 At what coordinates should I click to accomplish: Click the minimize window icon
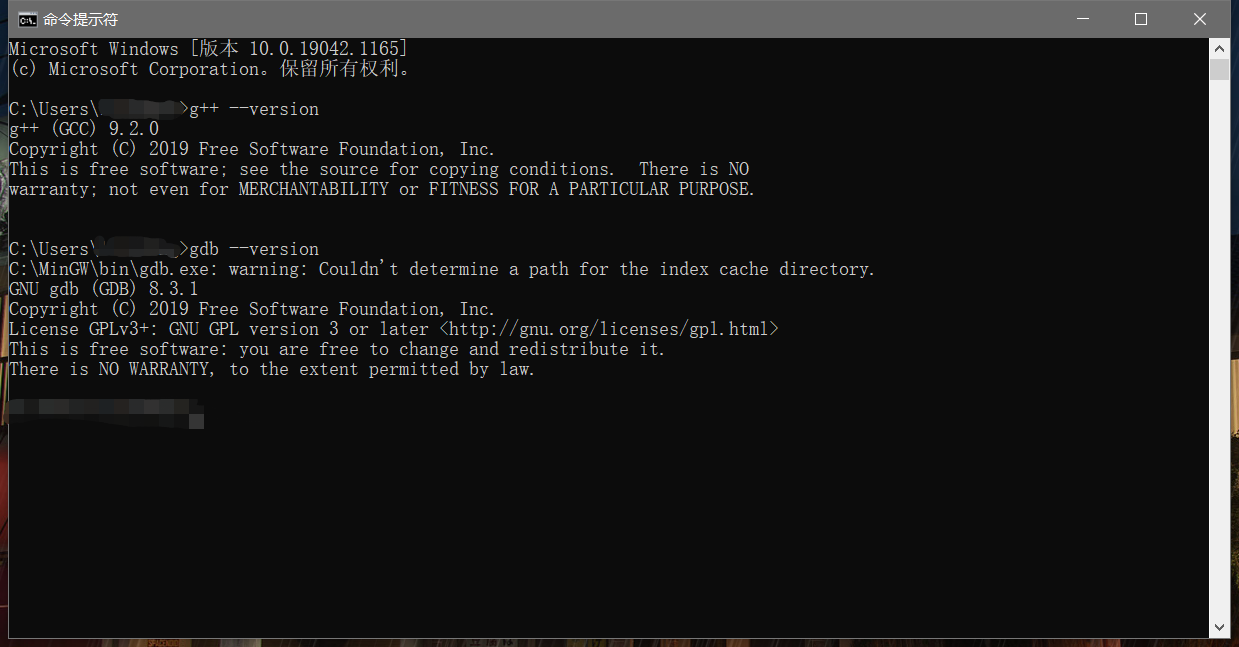coord(1084,18)
